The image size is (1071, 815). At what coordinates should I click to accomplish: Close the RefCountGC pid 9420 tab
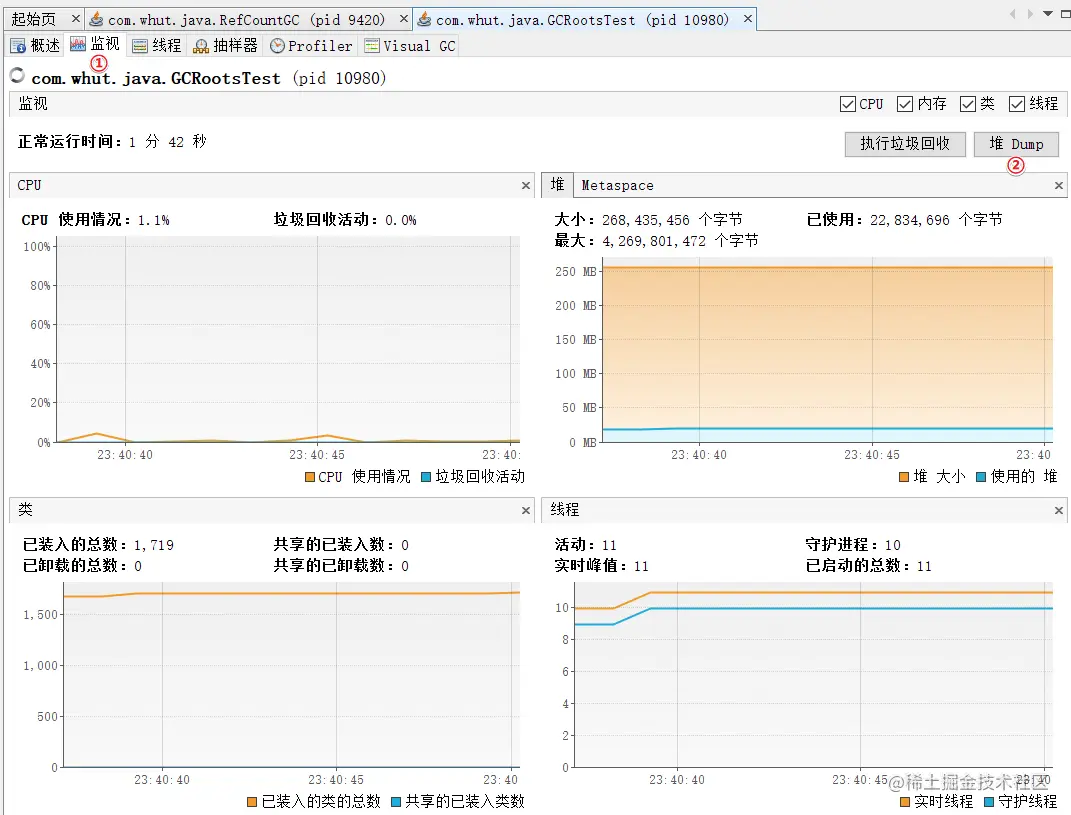tap(404, 19)
